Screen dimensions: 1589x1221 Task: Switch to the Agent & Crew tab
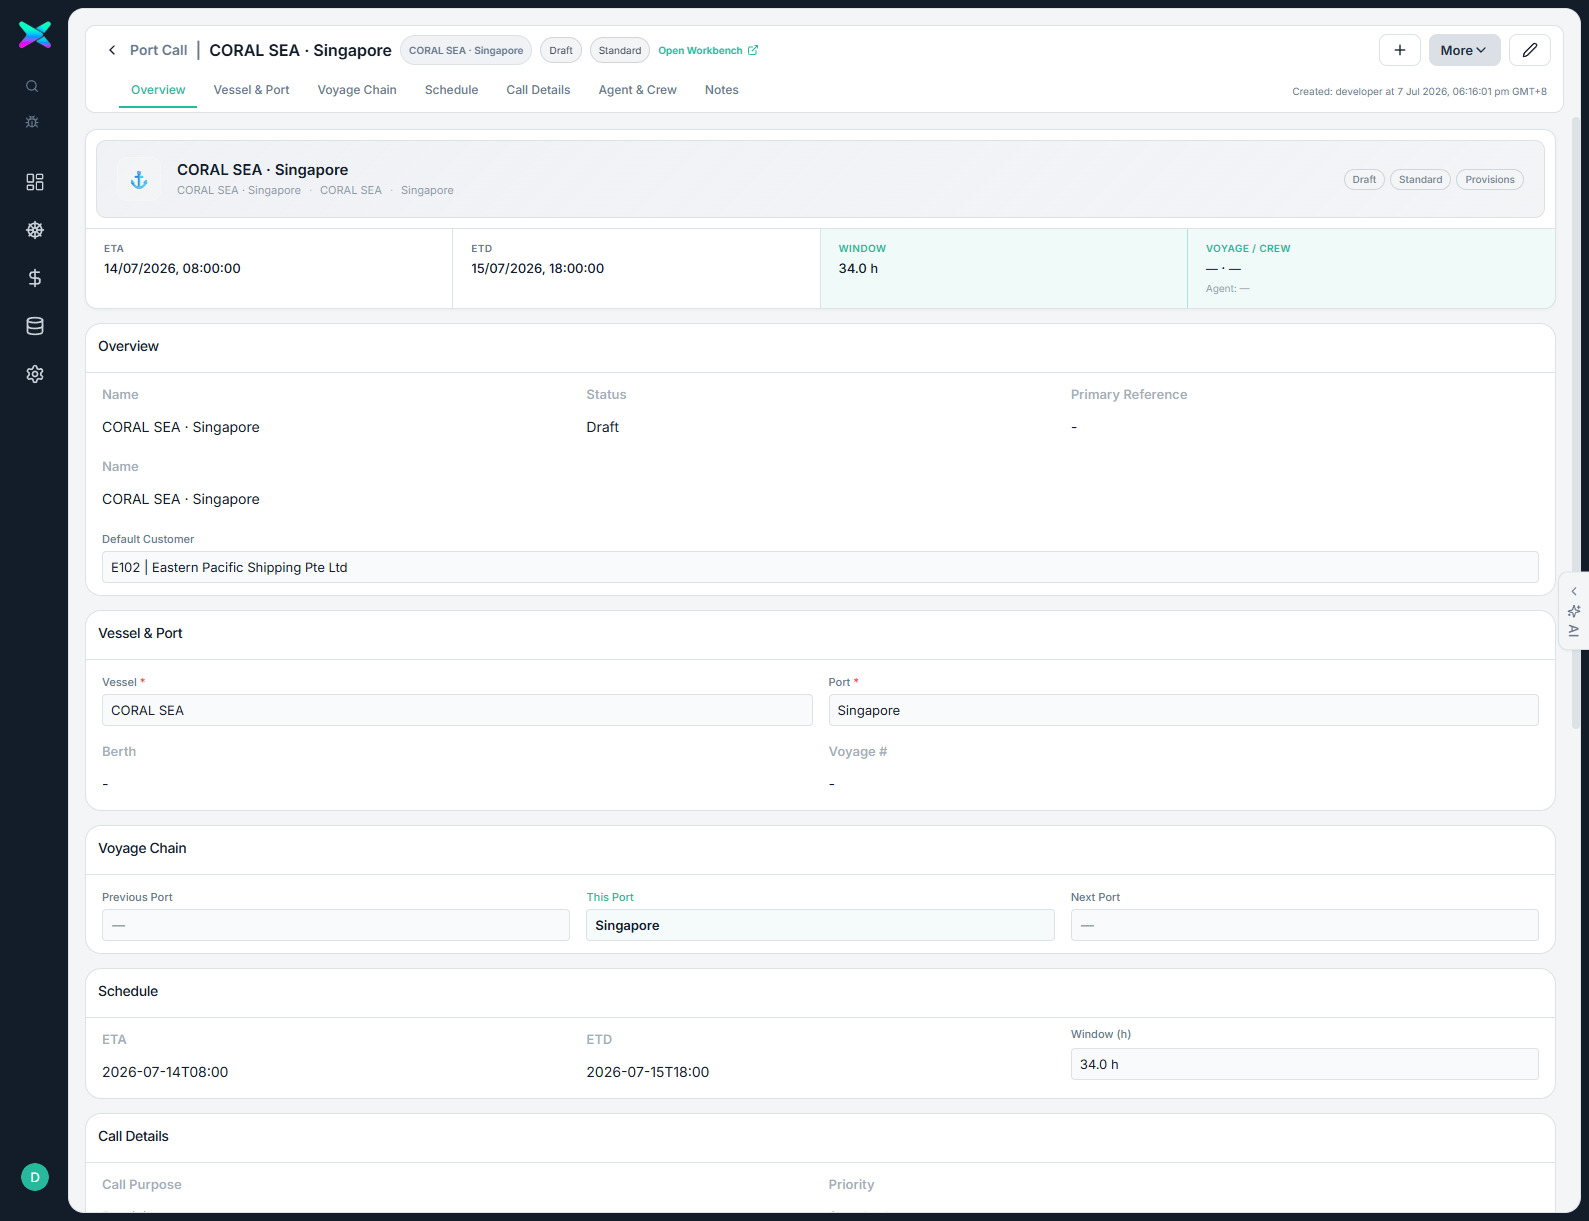[637, 90]
